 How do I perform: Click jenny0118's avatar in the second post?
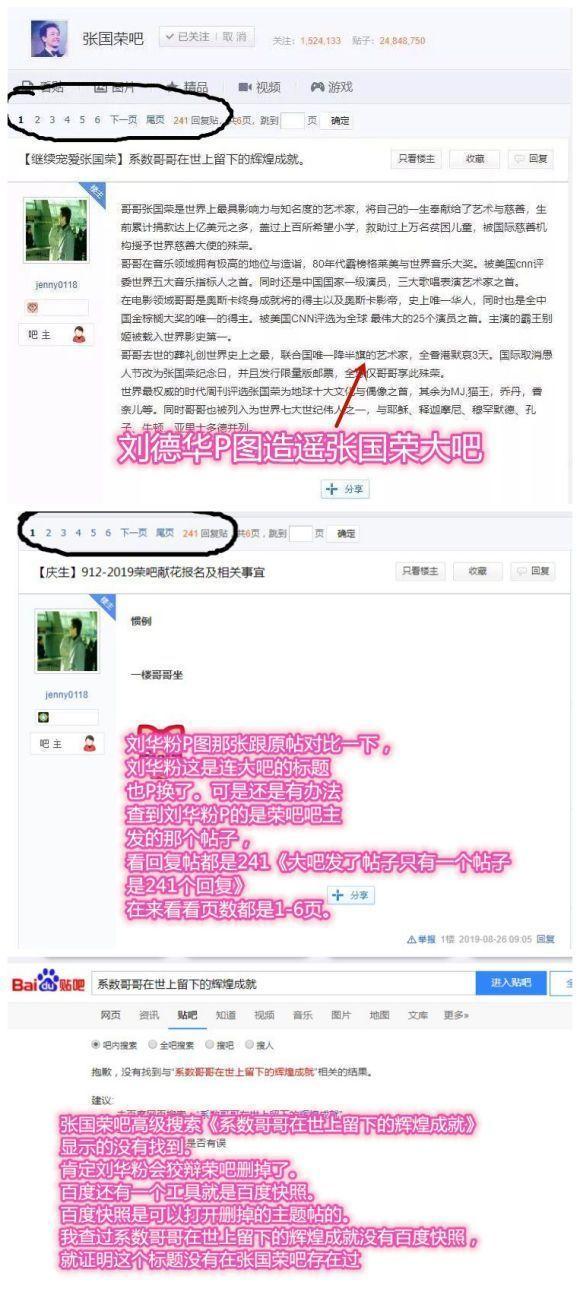[x=67, y=641]
